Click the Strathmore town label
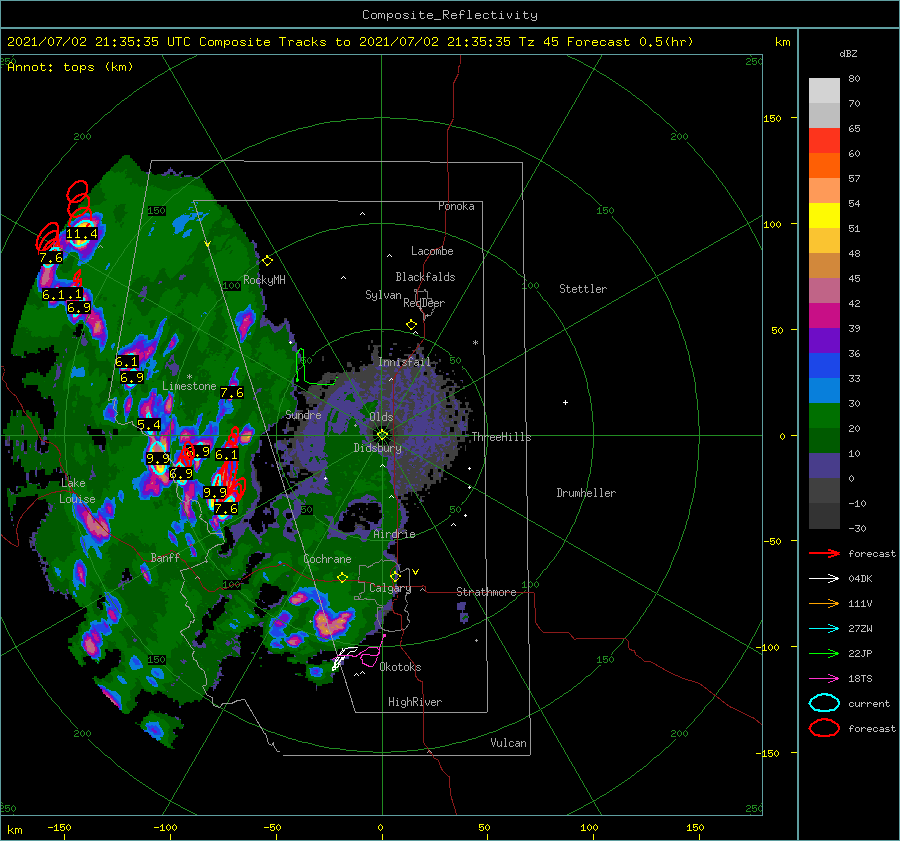 point(486,592)
